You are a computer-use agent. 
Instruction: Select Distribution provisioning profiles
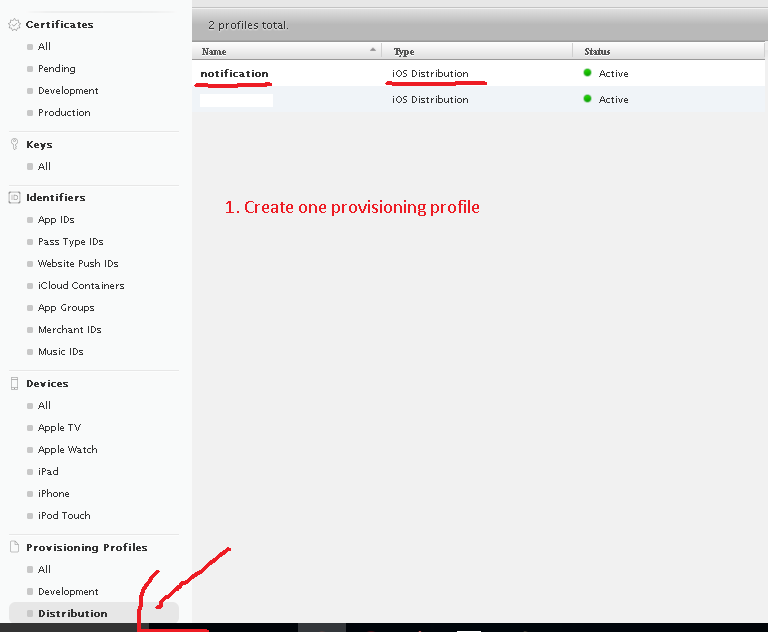94,613
